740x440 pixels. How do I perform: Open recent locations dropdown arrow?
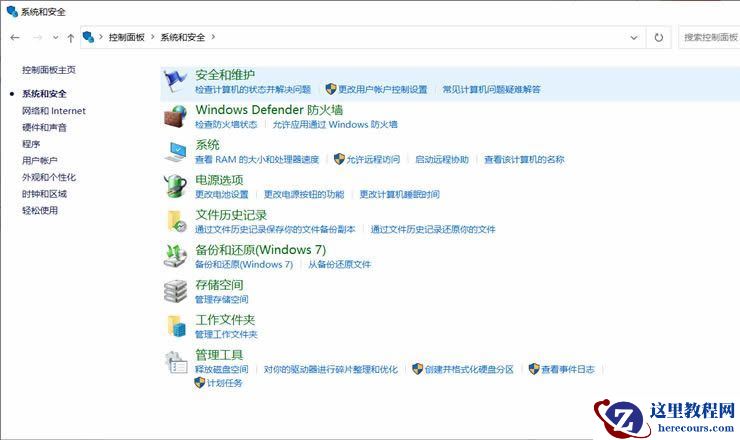point(55,37)
